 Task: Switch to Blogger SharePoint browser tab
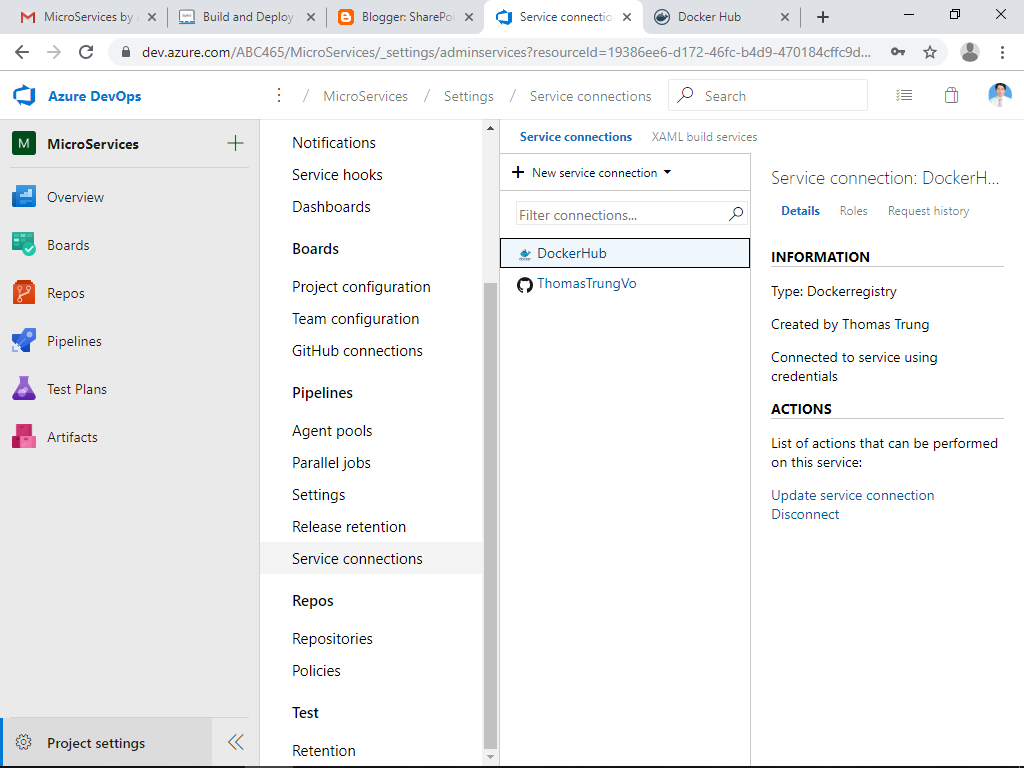[x=406, y=17]
